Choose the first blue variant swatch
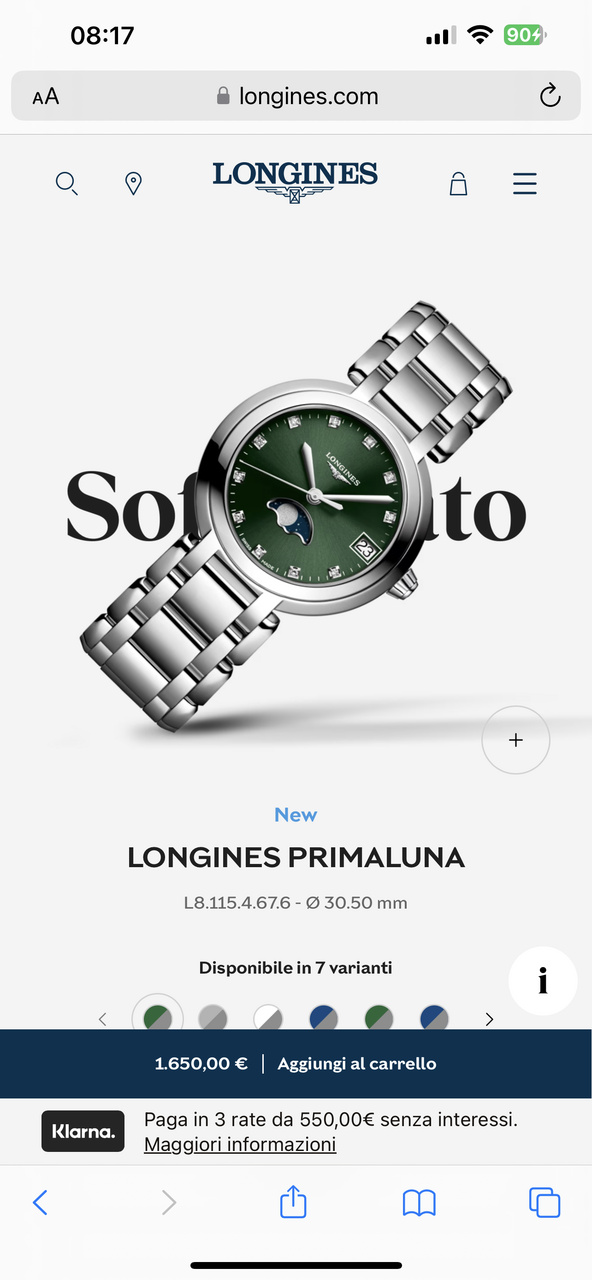 (x=324, y=1019)
